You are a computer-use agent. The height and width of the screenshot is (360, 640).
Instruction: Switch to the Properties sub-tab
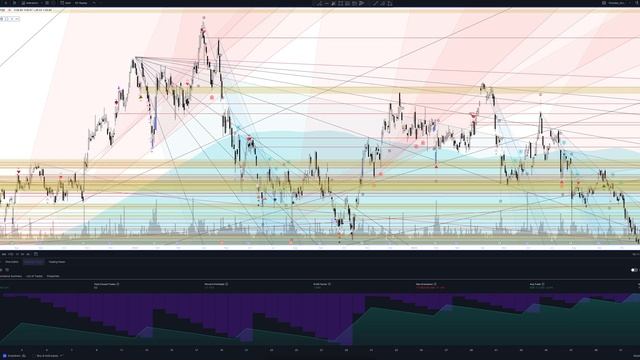[x=53, y=276]
